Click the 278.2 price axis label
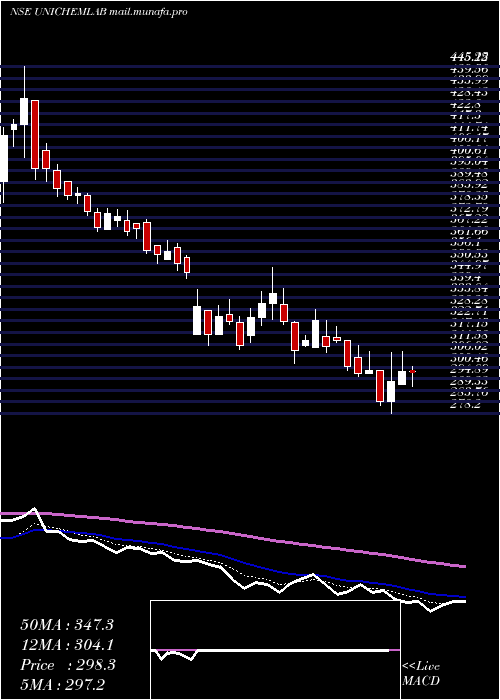The width and height of the screenshot is (500, 700). tap(466, 404)
